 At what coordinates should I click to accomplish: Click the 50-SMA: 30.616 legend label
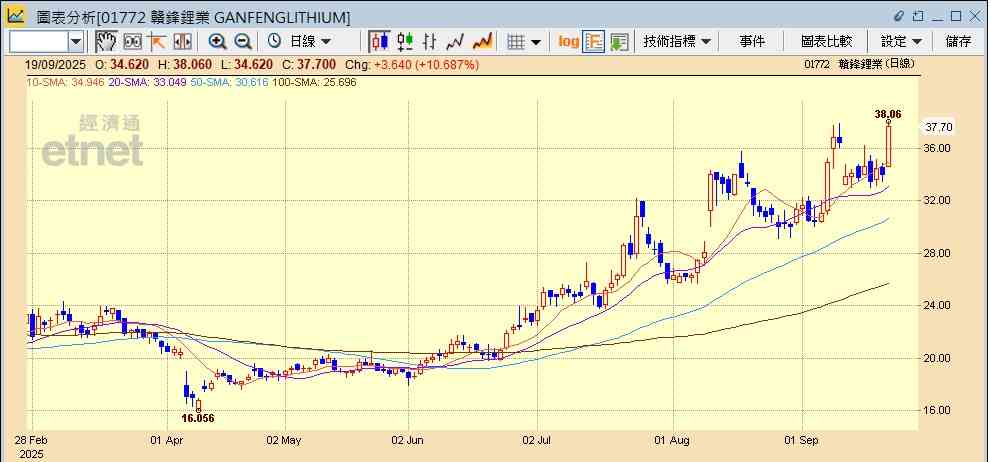click(x=229, y=82)
